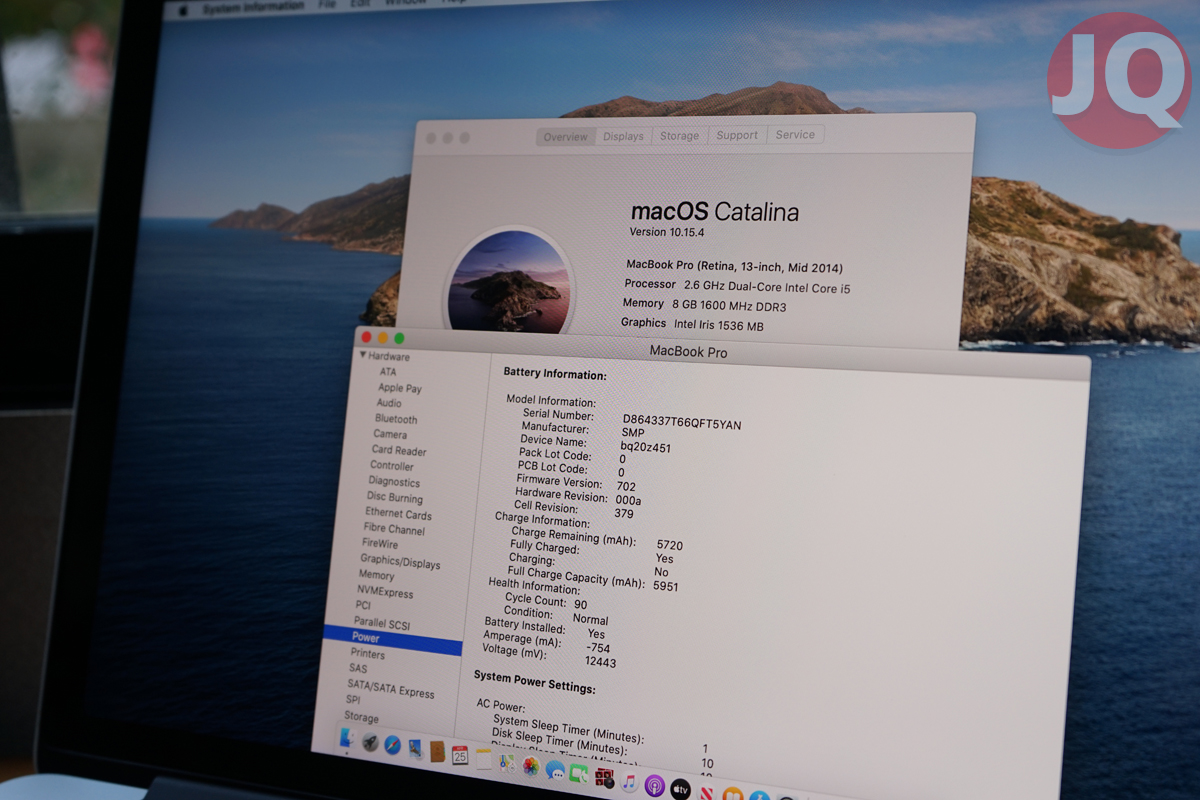1200x800 pixels.
Task: Select Diagnostics in sidebar
Action: tap(394, 482)
